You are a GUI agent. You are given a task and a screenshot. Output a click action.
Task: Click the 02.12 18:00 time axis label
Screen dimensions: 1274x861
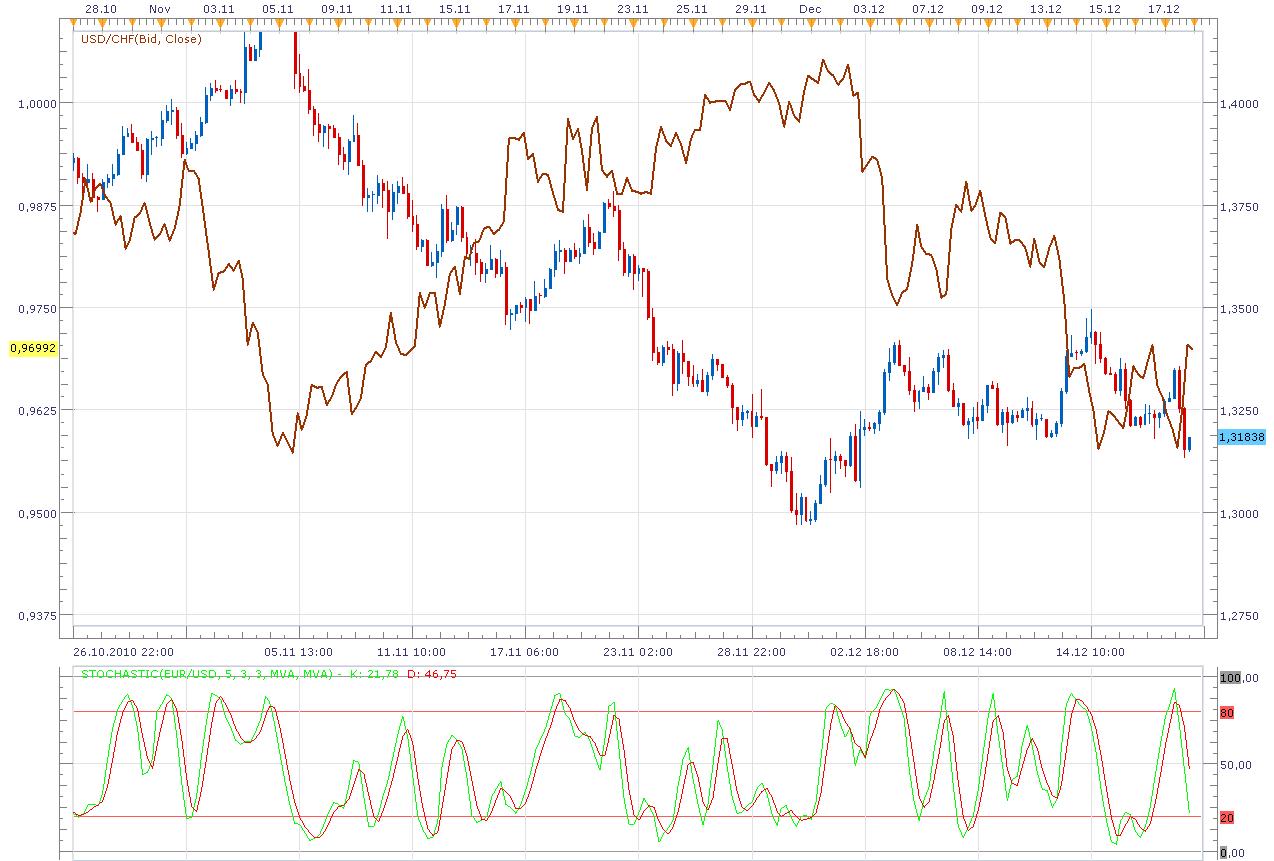point(864,652)
